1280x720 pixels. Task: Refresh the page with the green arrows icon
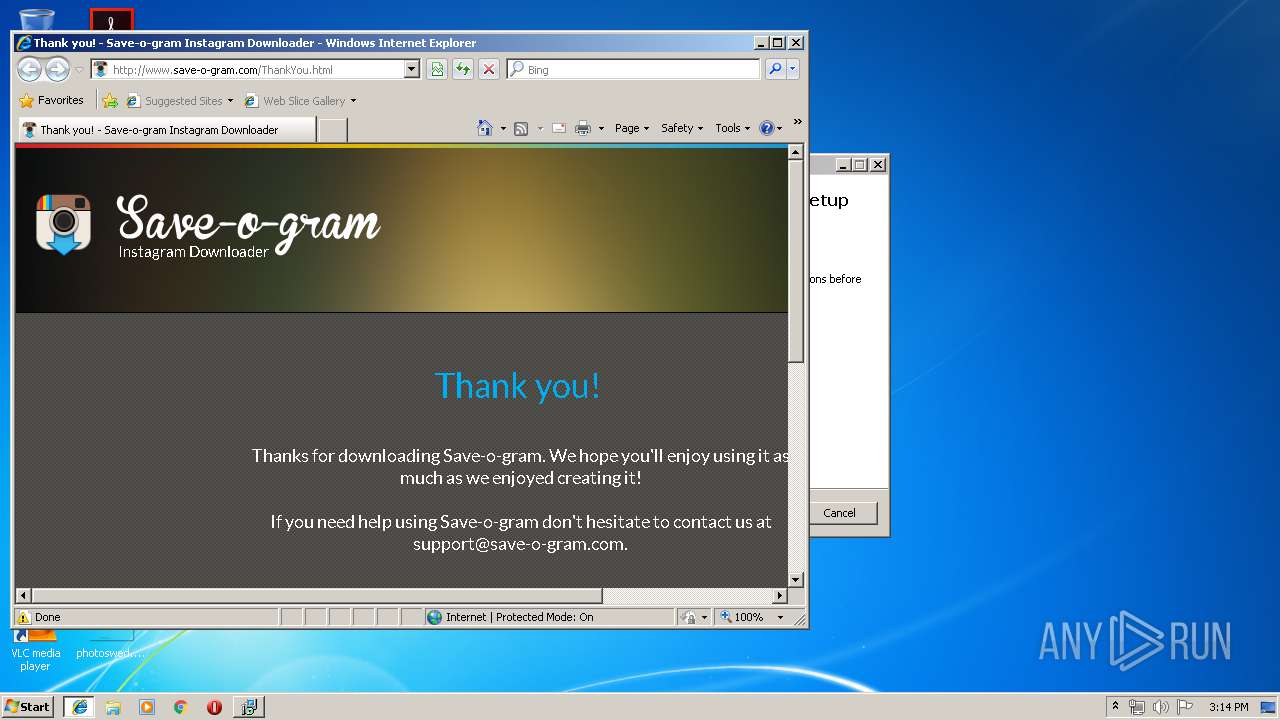pos(463,69)
